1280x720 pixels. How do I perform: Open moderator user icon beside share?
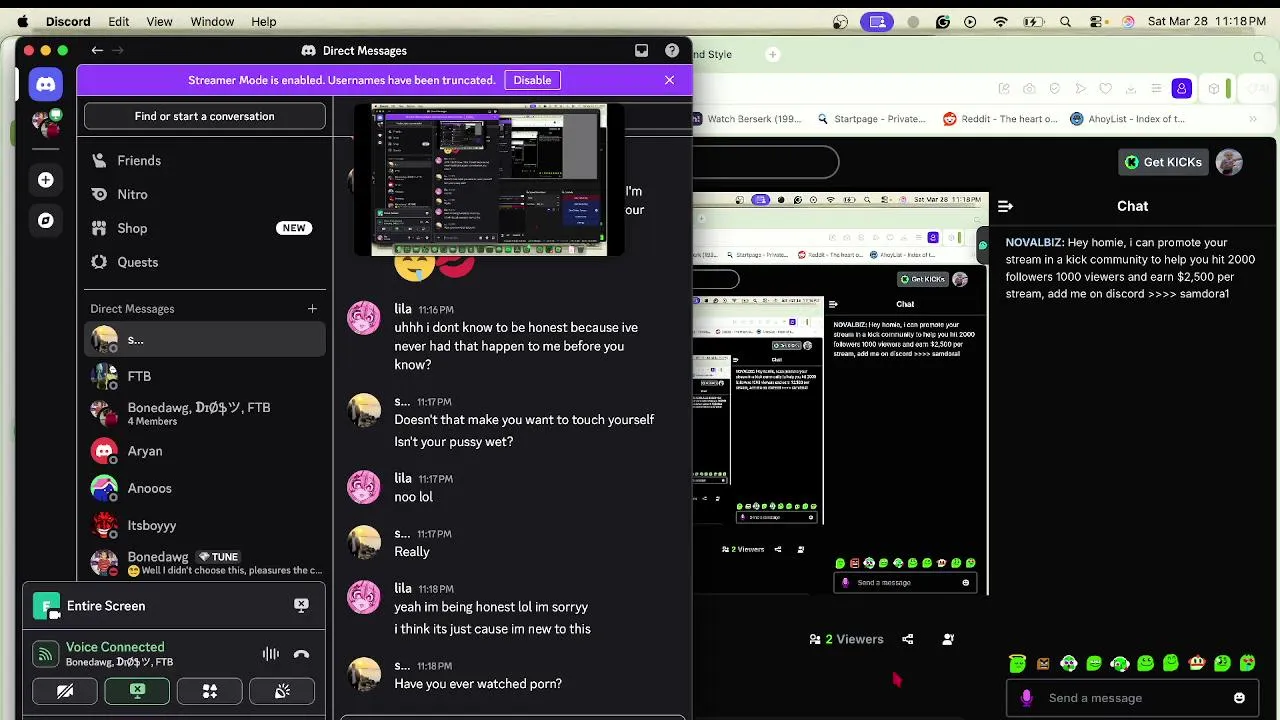click(x=948, y=639)
